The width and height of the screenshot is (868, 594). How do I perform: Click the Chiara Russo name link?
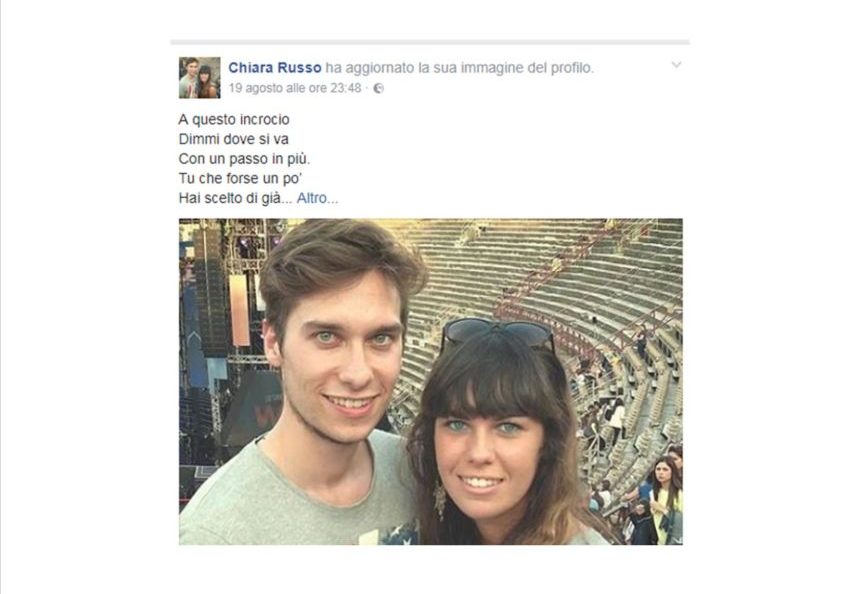click(x=275, y=68)
